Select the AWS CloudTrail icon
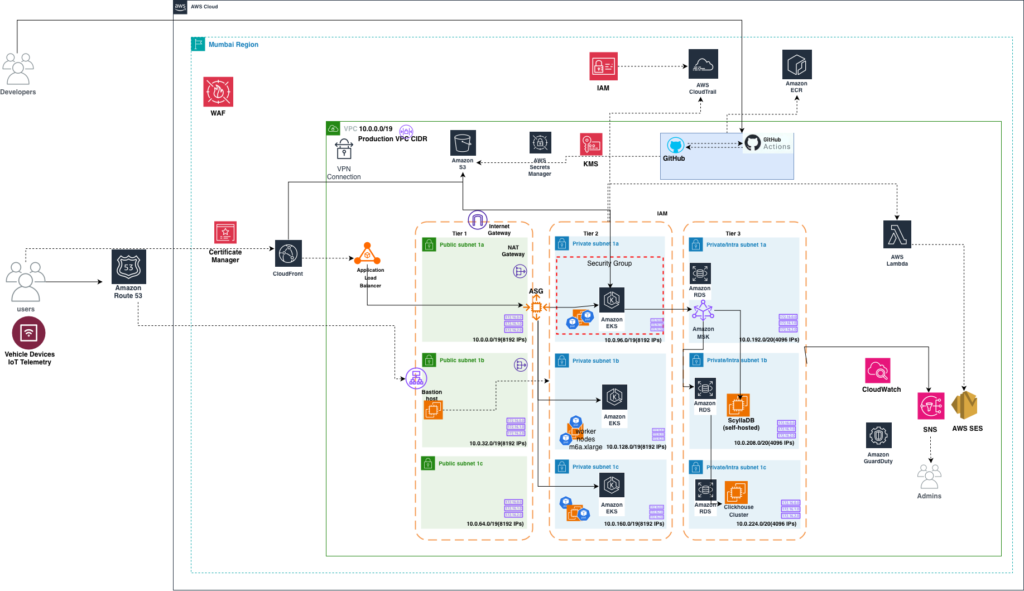The height and width of the screenshot is (591, 1024). pos(703,65)
